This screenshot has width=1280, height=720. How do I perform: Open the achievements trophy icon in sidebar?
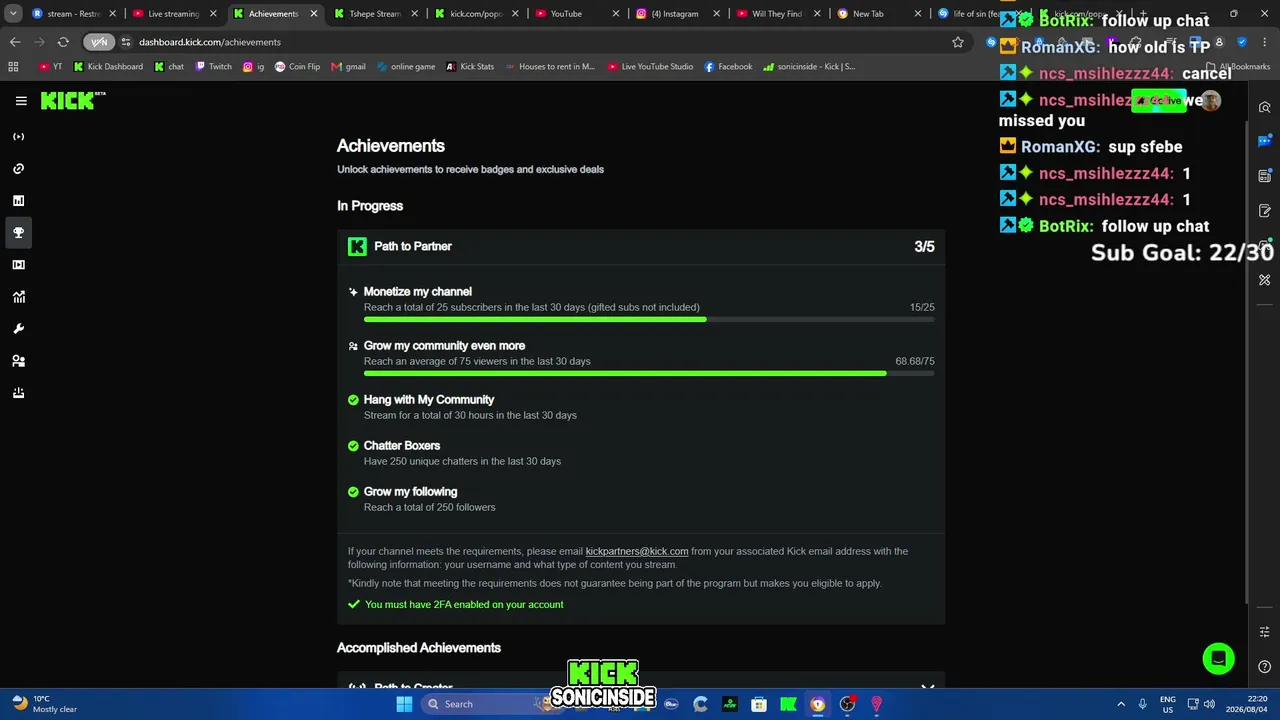(x=18, y=233)
